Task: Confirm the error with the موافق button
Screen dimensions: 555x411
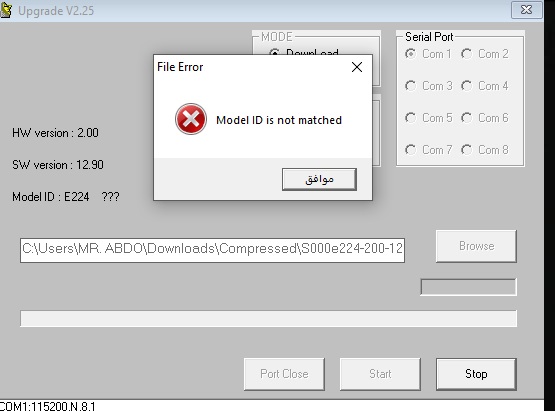Action: 319,179
